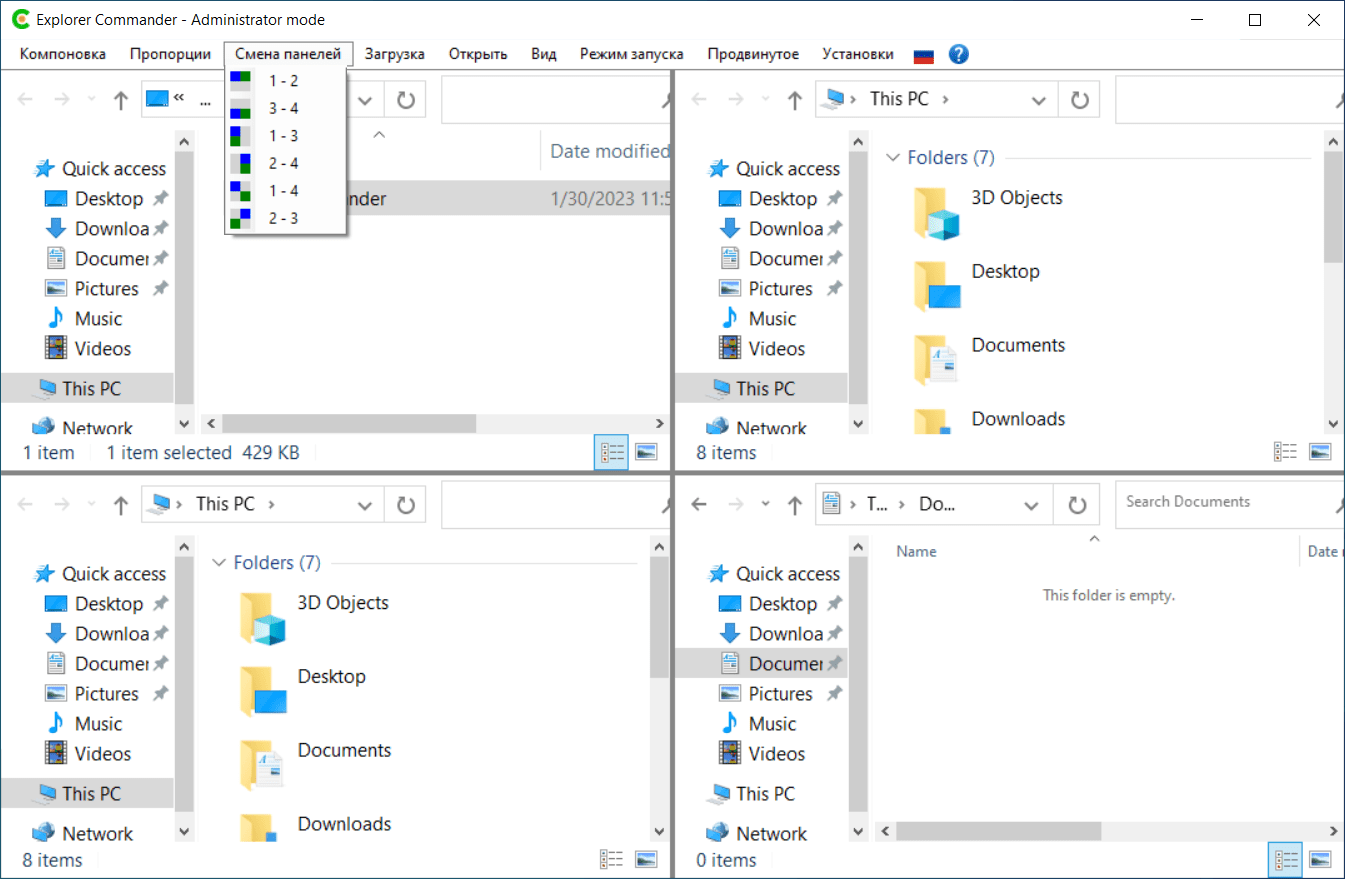Swap panels 1 - 3
Image resolution: width=1345 pixels, height=879 pixels.
tap(286, 136)
